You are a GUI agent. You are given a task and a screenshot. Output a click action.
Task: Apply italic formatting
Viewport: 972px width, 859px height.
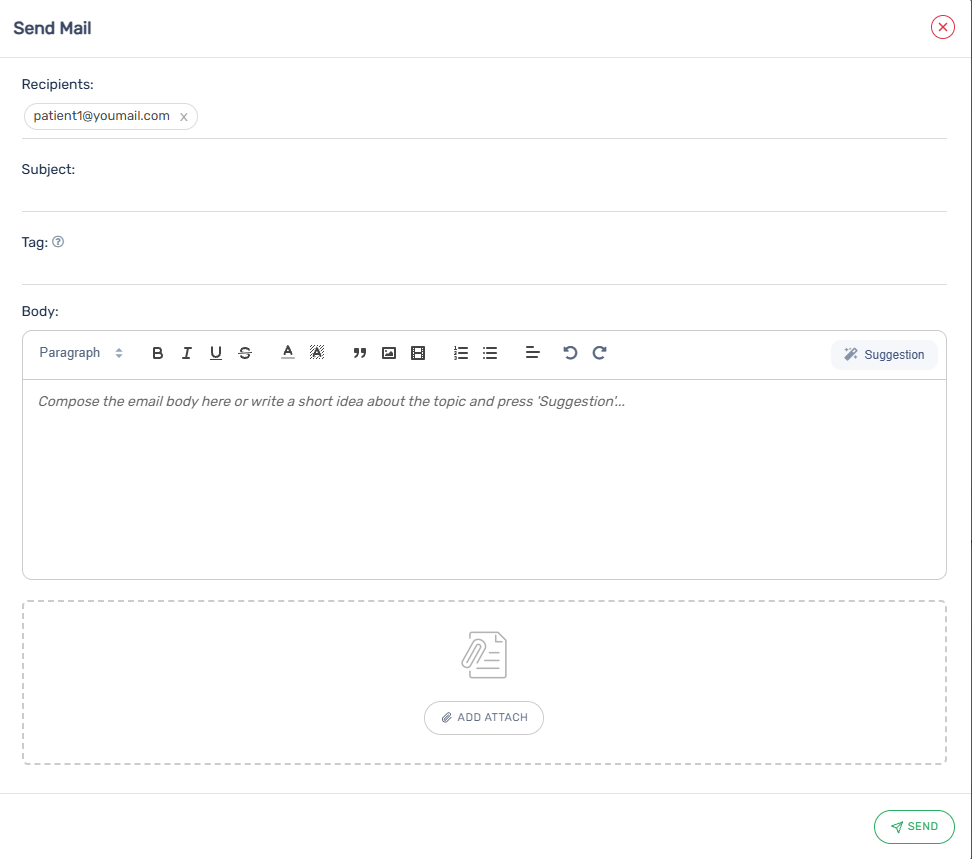[x=187, y=353]
